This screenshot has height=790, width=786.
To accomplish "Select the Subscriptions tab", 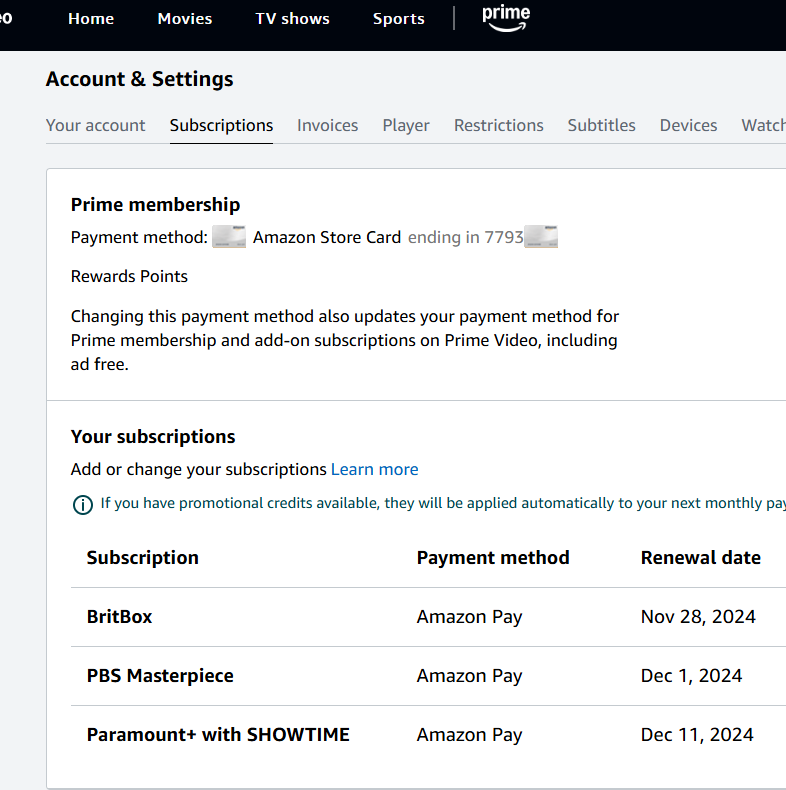I will [x=221, y=125].
